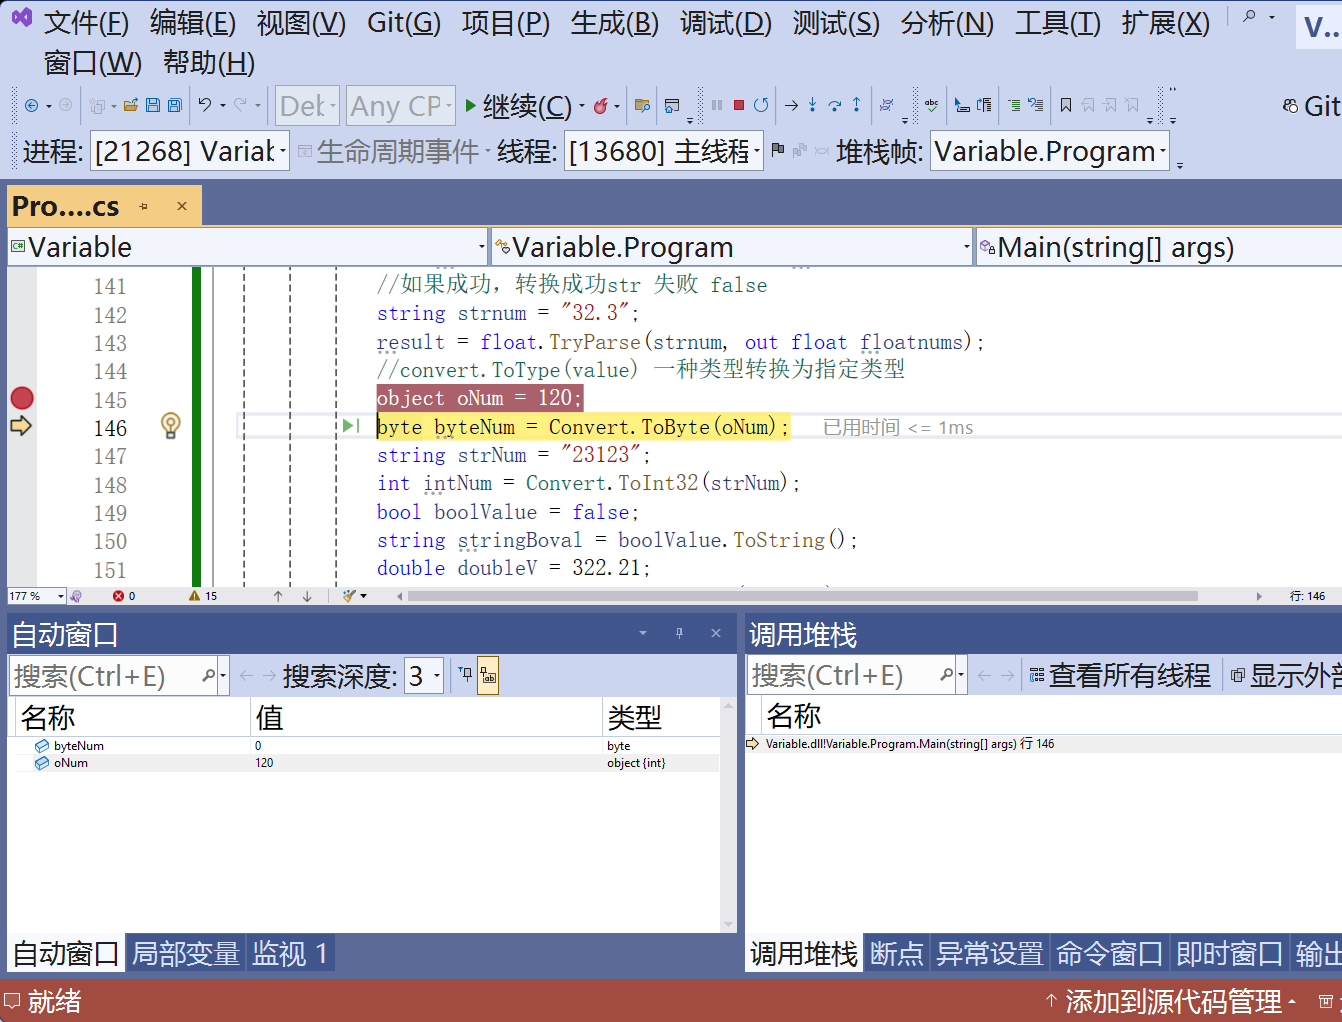Switch to the 监视 1 tab
Viewport: 1342px width, 1022px height.
(290, 954)
